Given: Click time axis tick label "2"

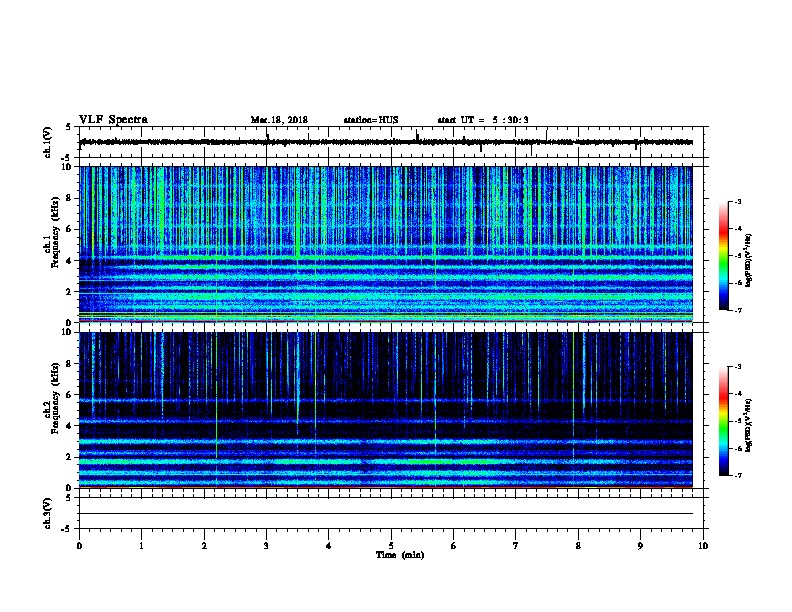Looking at the screenshot, I should point(204,545).
